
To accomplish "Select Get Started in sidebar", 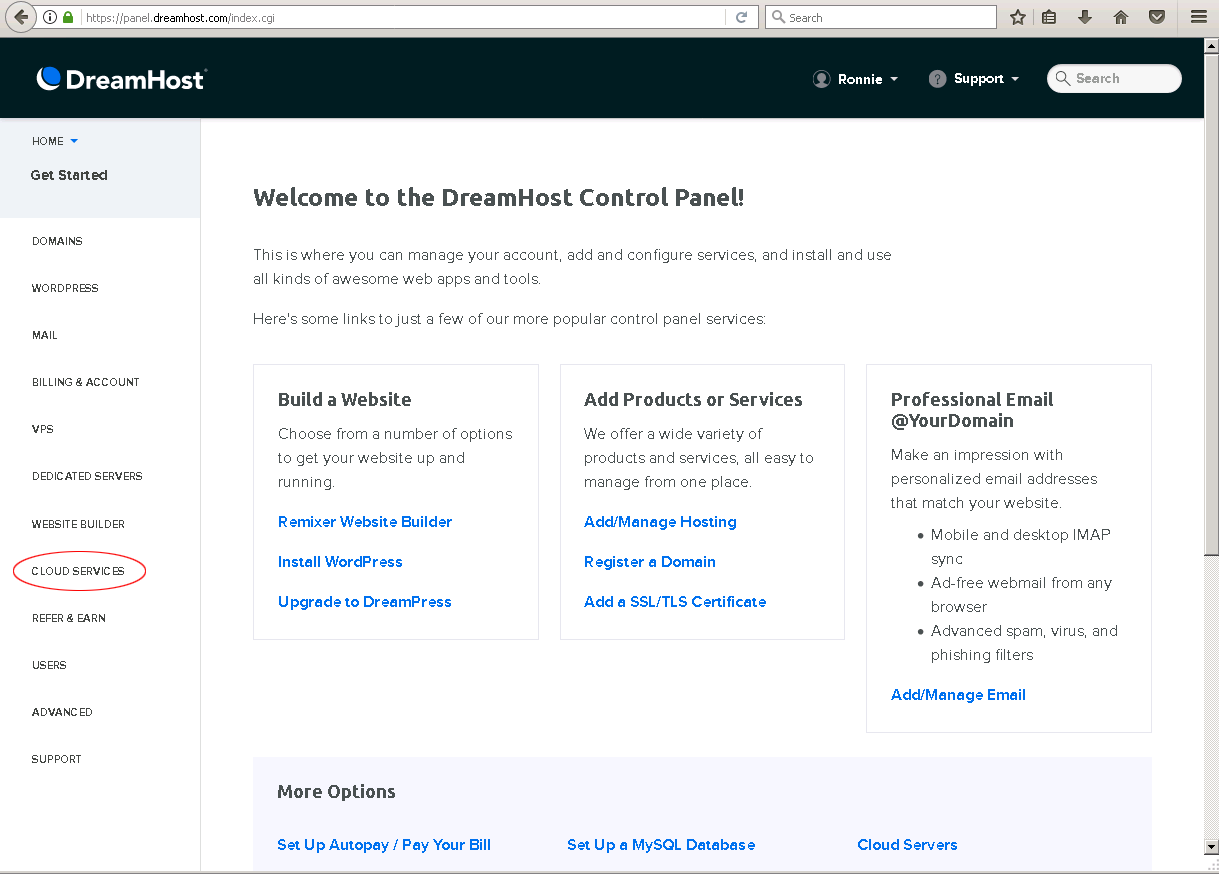I will click(x=69, y=175).
